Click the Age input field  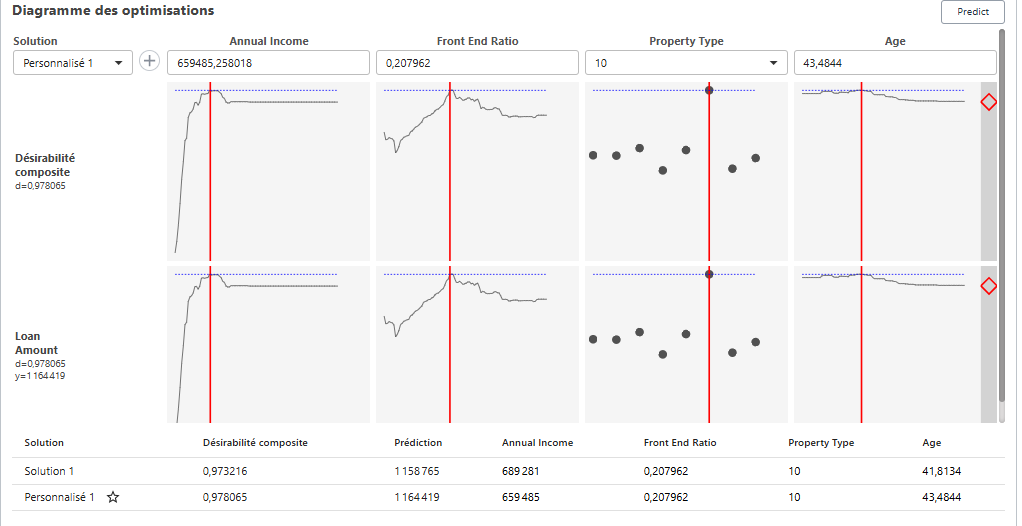pyautogui.click(x=894, y=63)
